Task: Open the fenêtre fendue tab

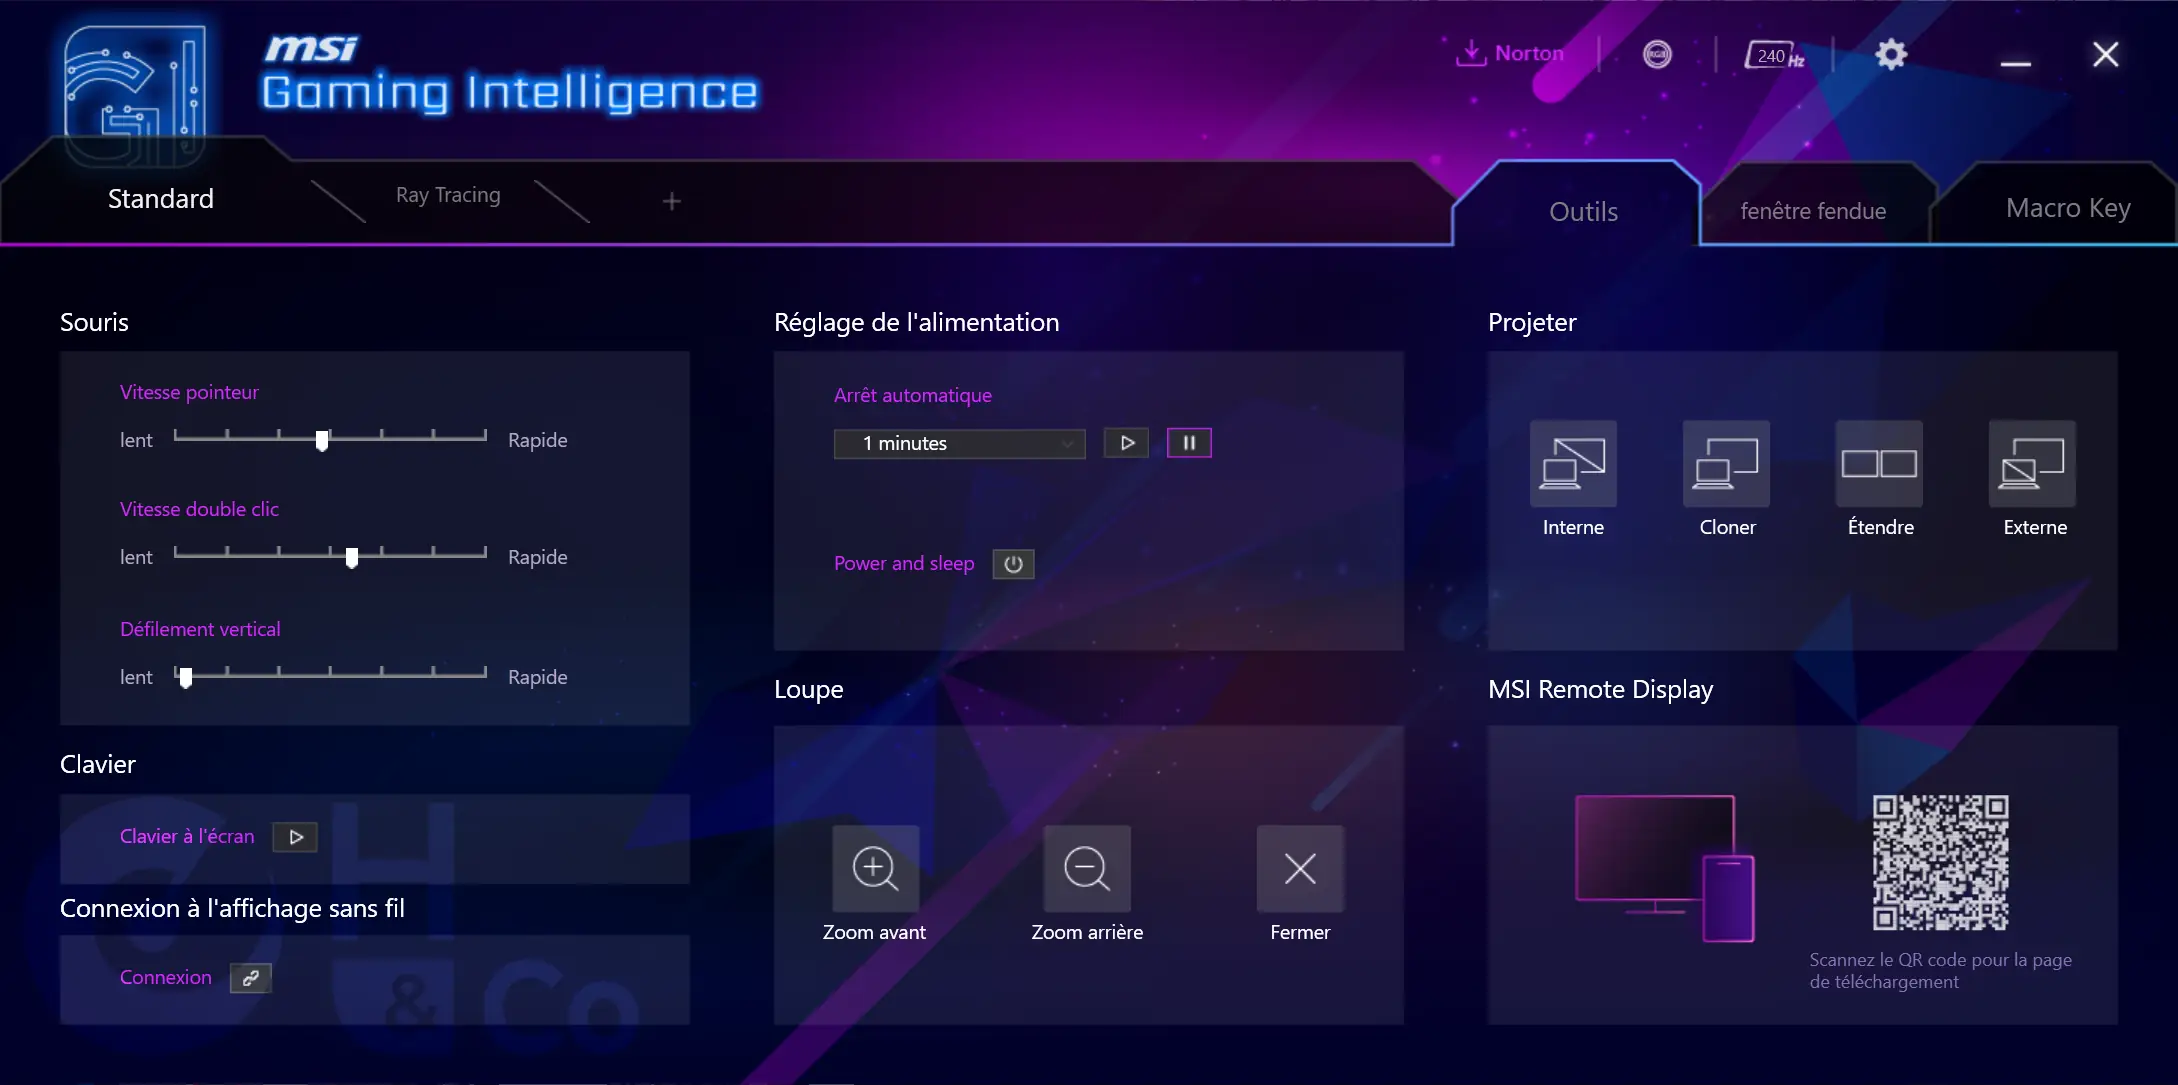Action: [x=1813, y=210]
